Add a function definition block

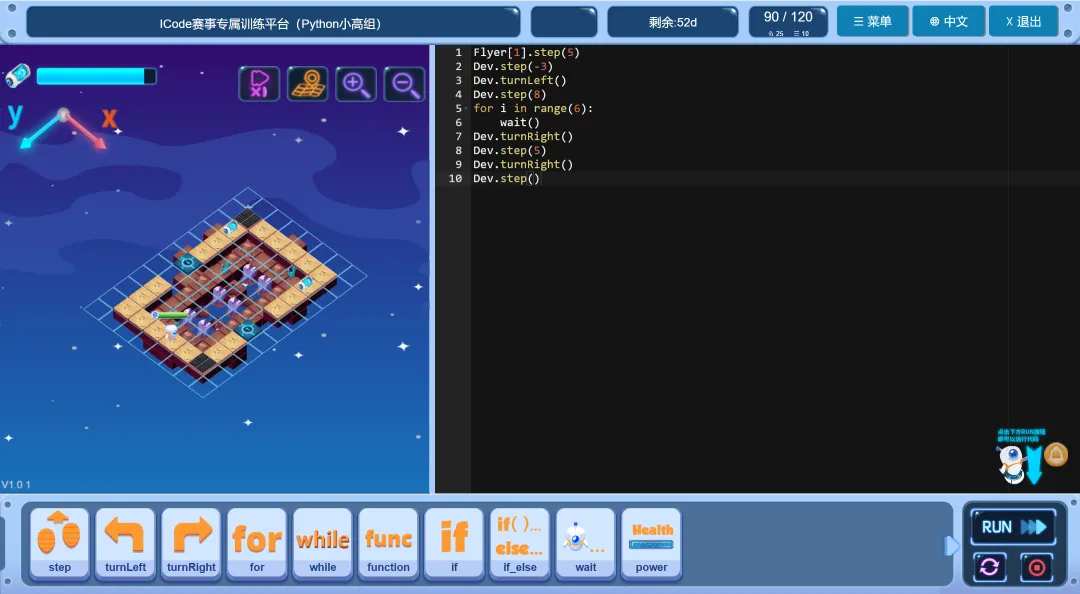tap(388, 544)
